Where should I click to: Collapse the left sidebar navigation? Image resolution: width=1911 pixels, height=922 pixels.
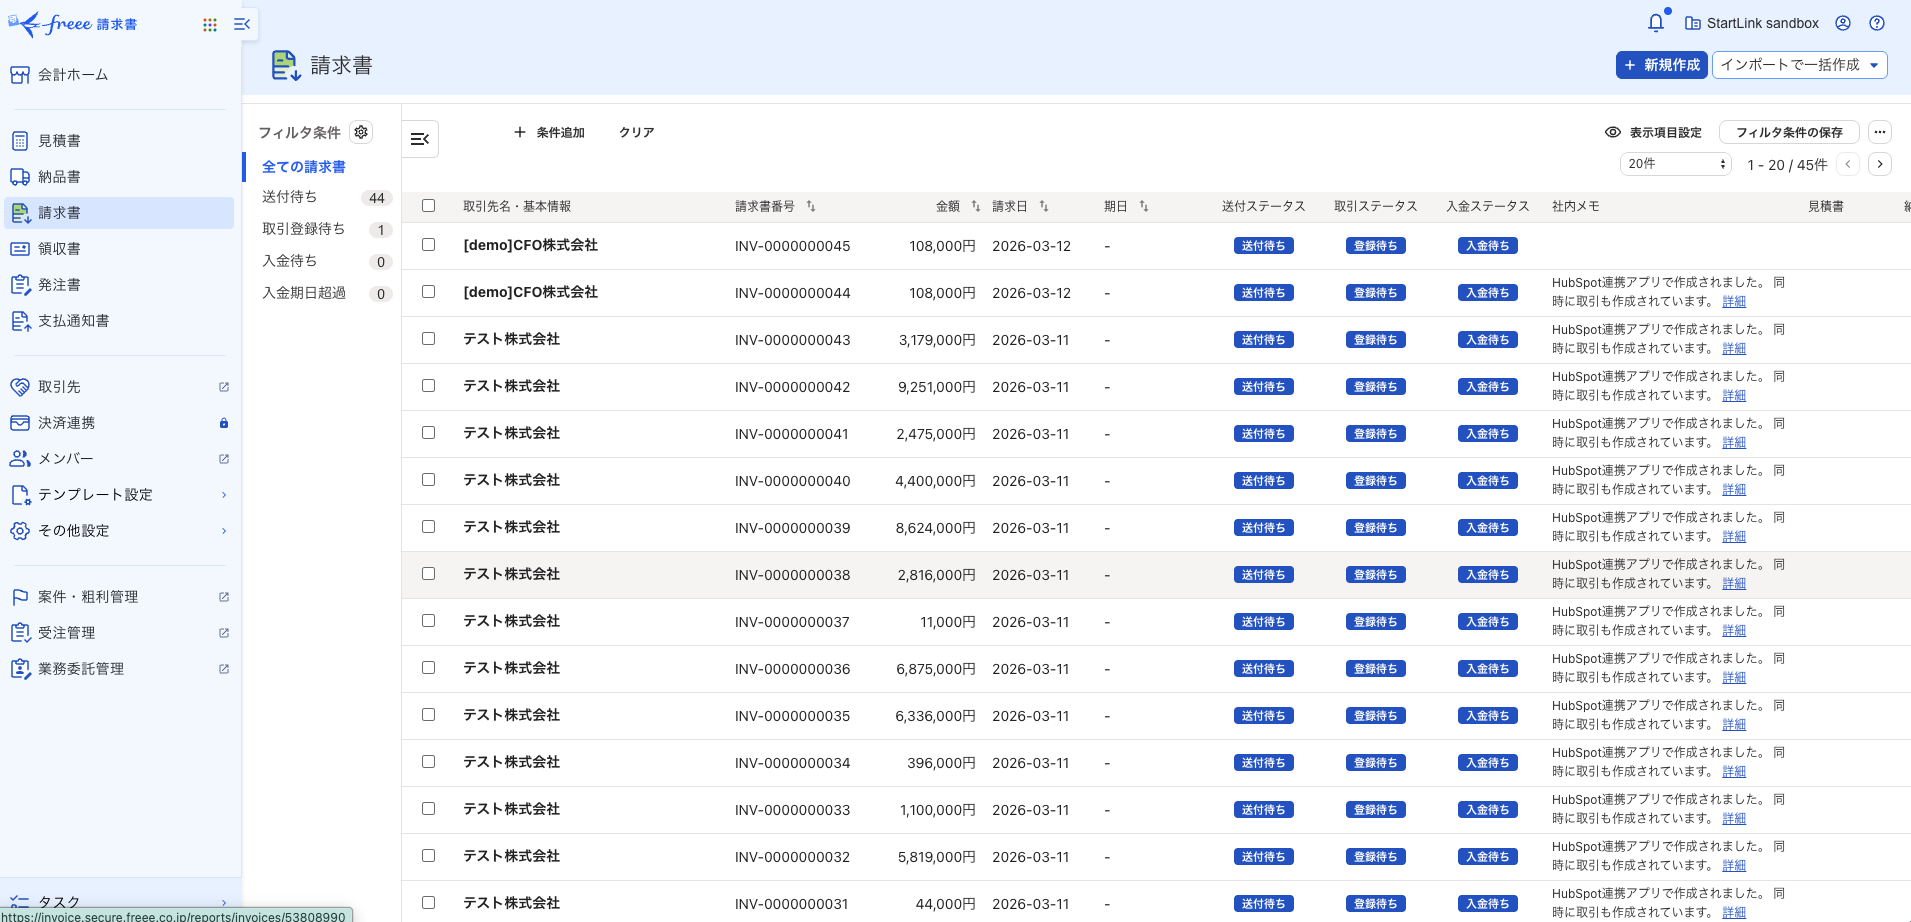coord(242,24)
